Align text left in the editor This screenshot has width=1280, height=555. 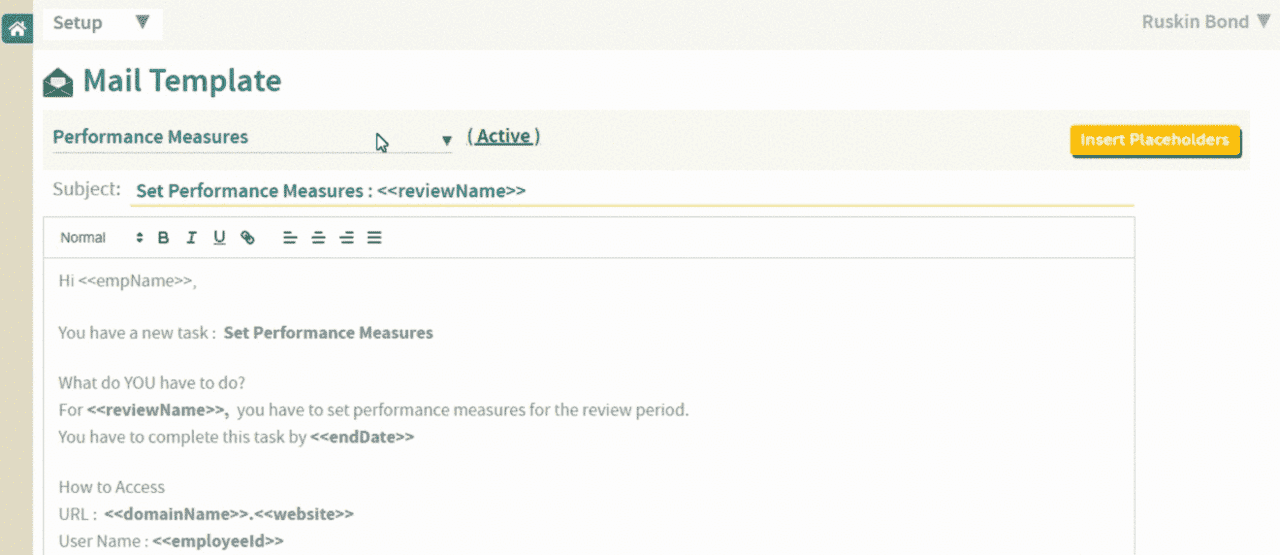(290, 238)
